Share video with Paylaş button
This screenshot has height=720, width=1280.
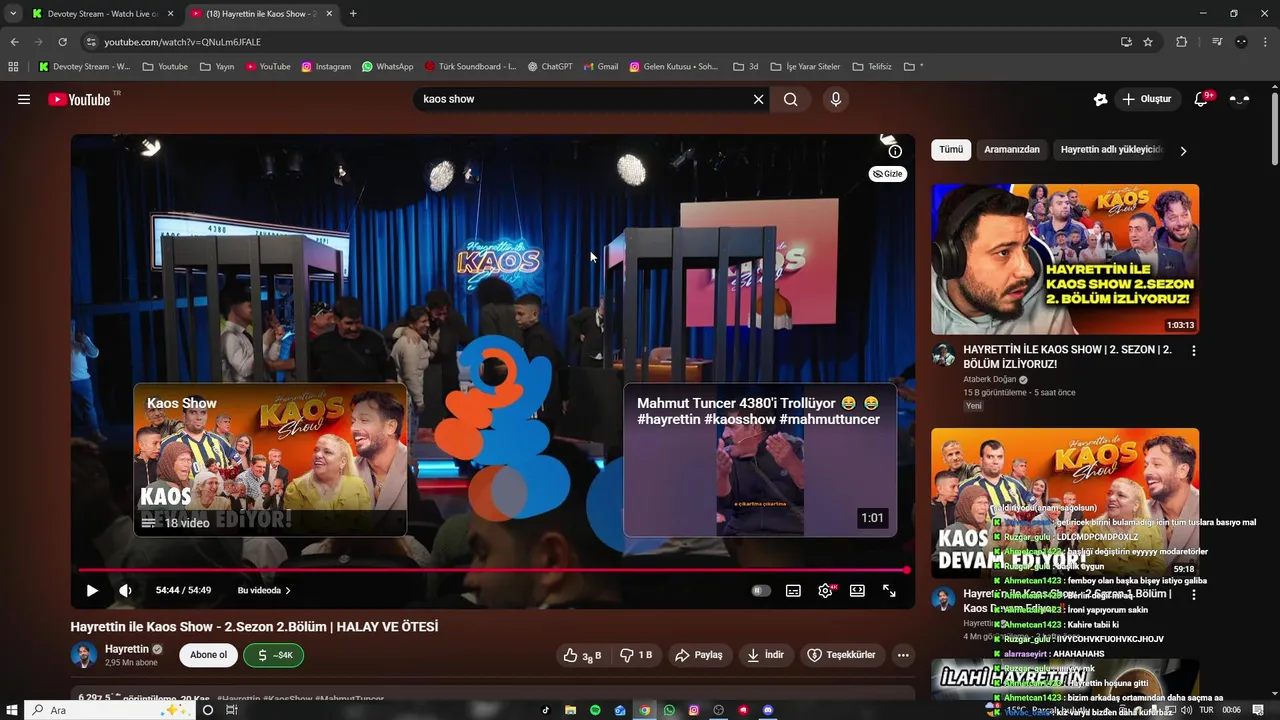tap(698, 655)
